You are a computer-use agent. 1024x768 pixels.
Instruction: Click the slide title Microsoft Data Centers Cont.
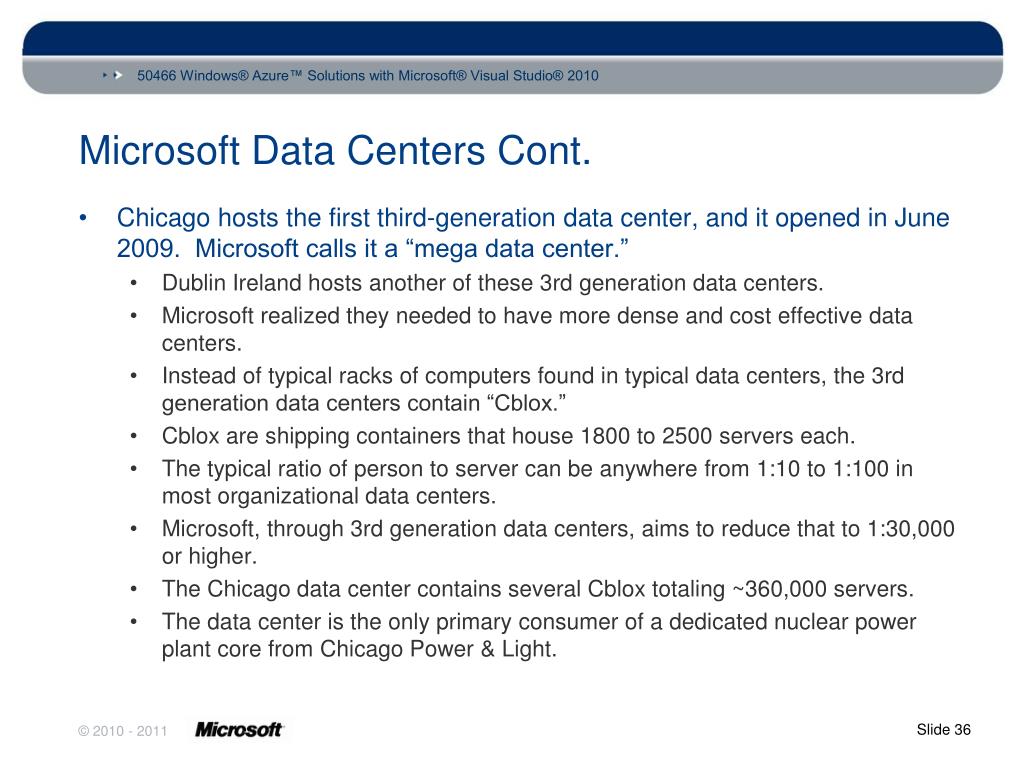pyautogui.click(x=335, y=151)
